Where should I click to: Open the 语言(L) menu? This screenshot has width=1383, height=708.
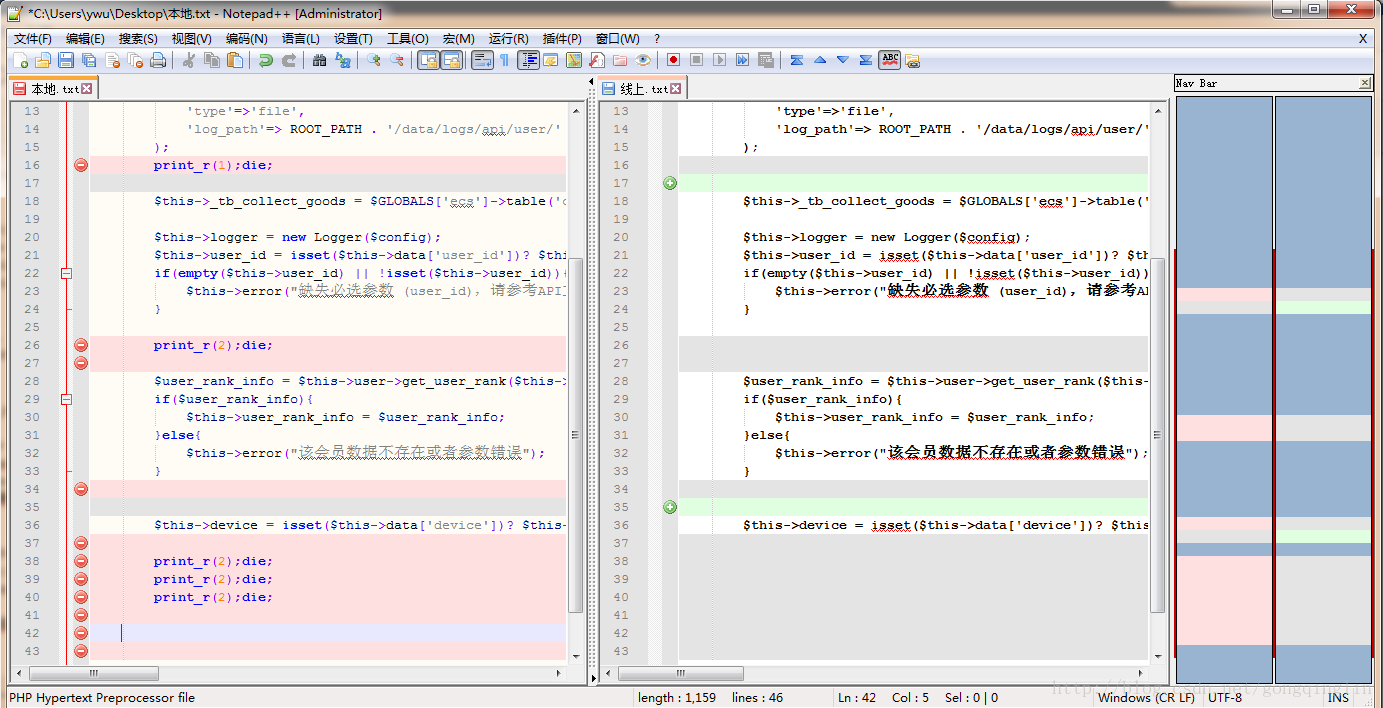point(300,38)
